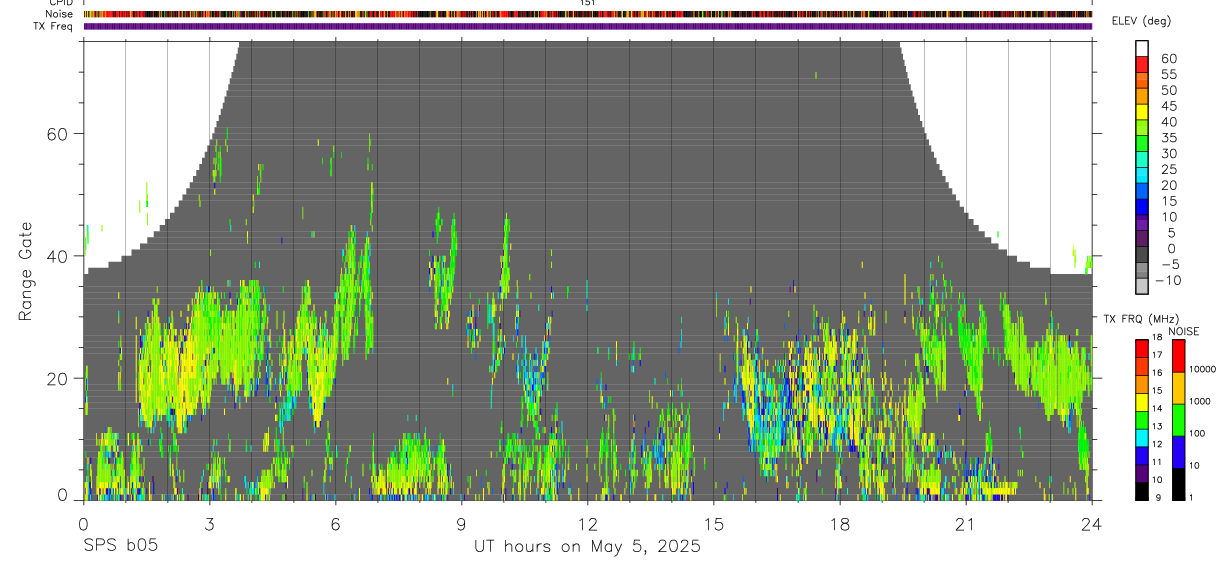Click the white top box of ELEV scale
The width and height of the screenshot is (1228, 567).
click(1141, 48)
